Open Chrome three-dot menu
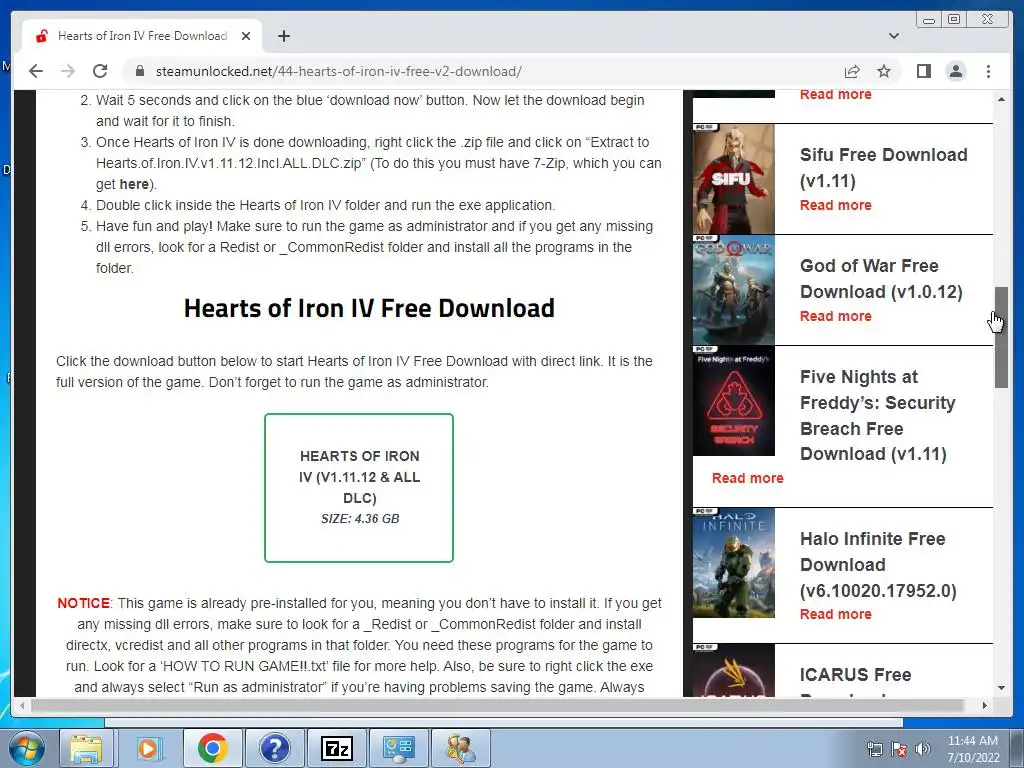Screen dimensions: 1024x768 [x=988, y=71]
